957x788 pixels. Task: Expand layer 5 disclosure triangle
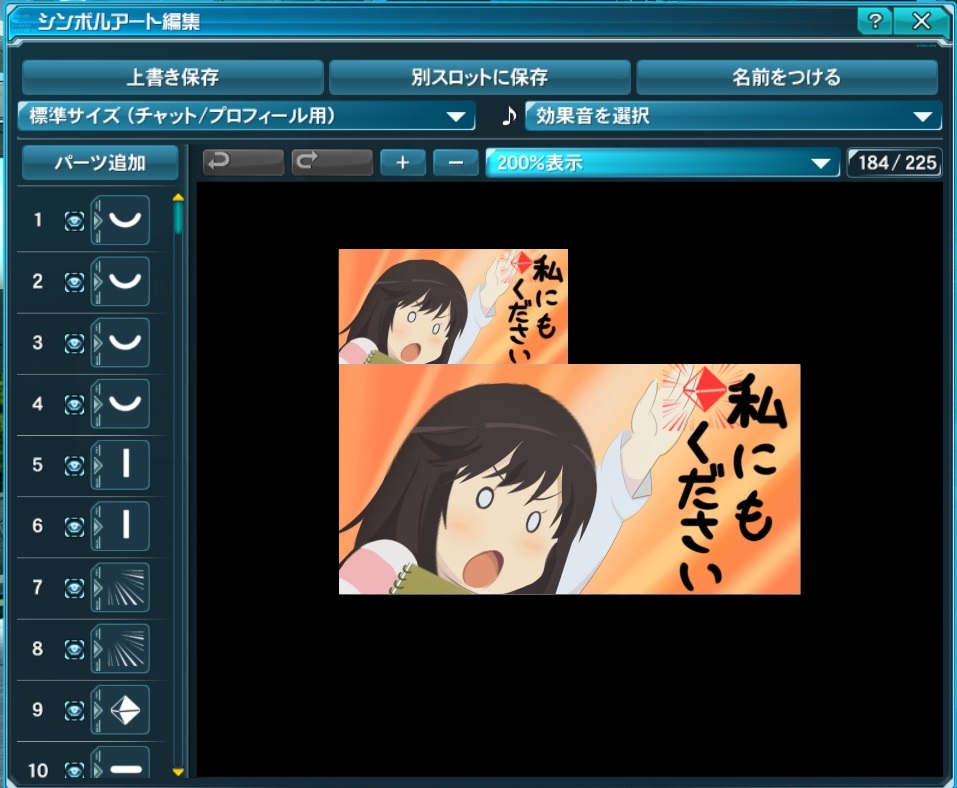pos(97,465)
